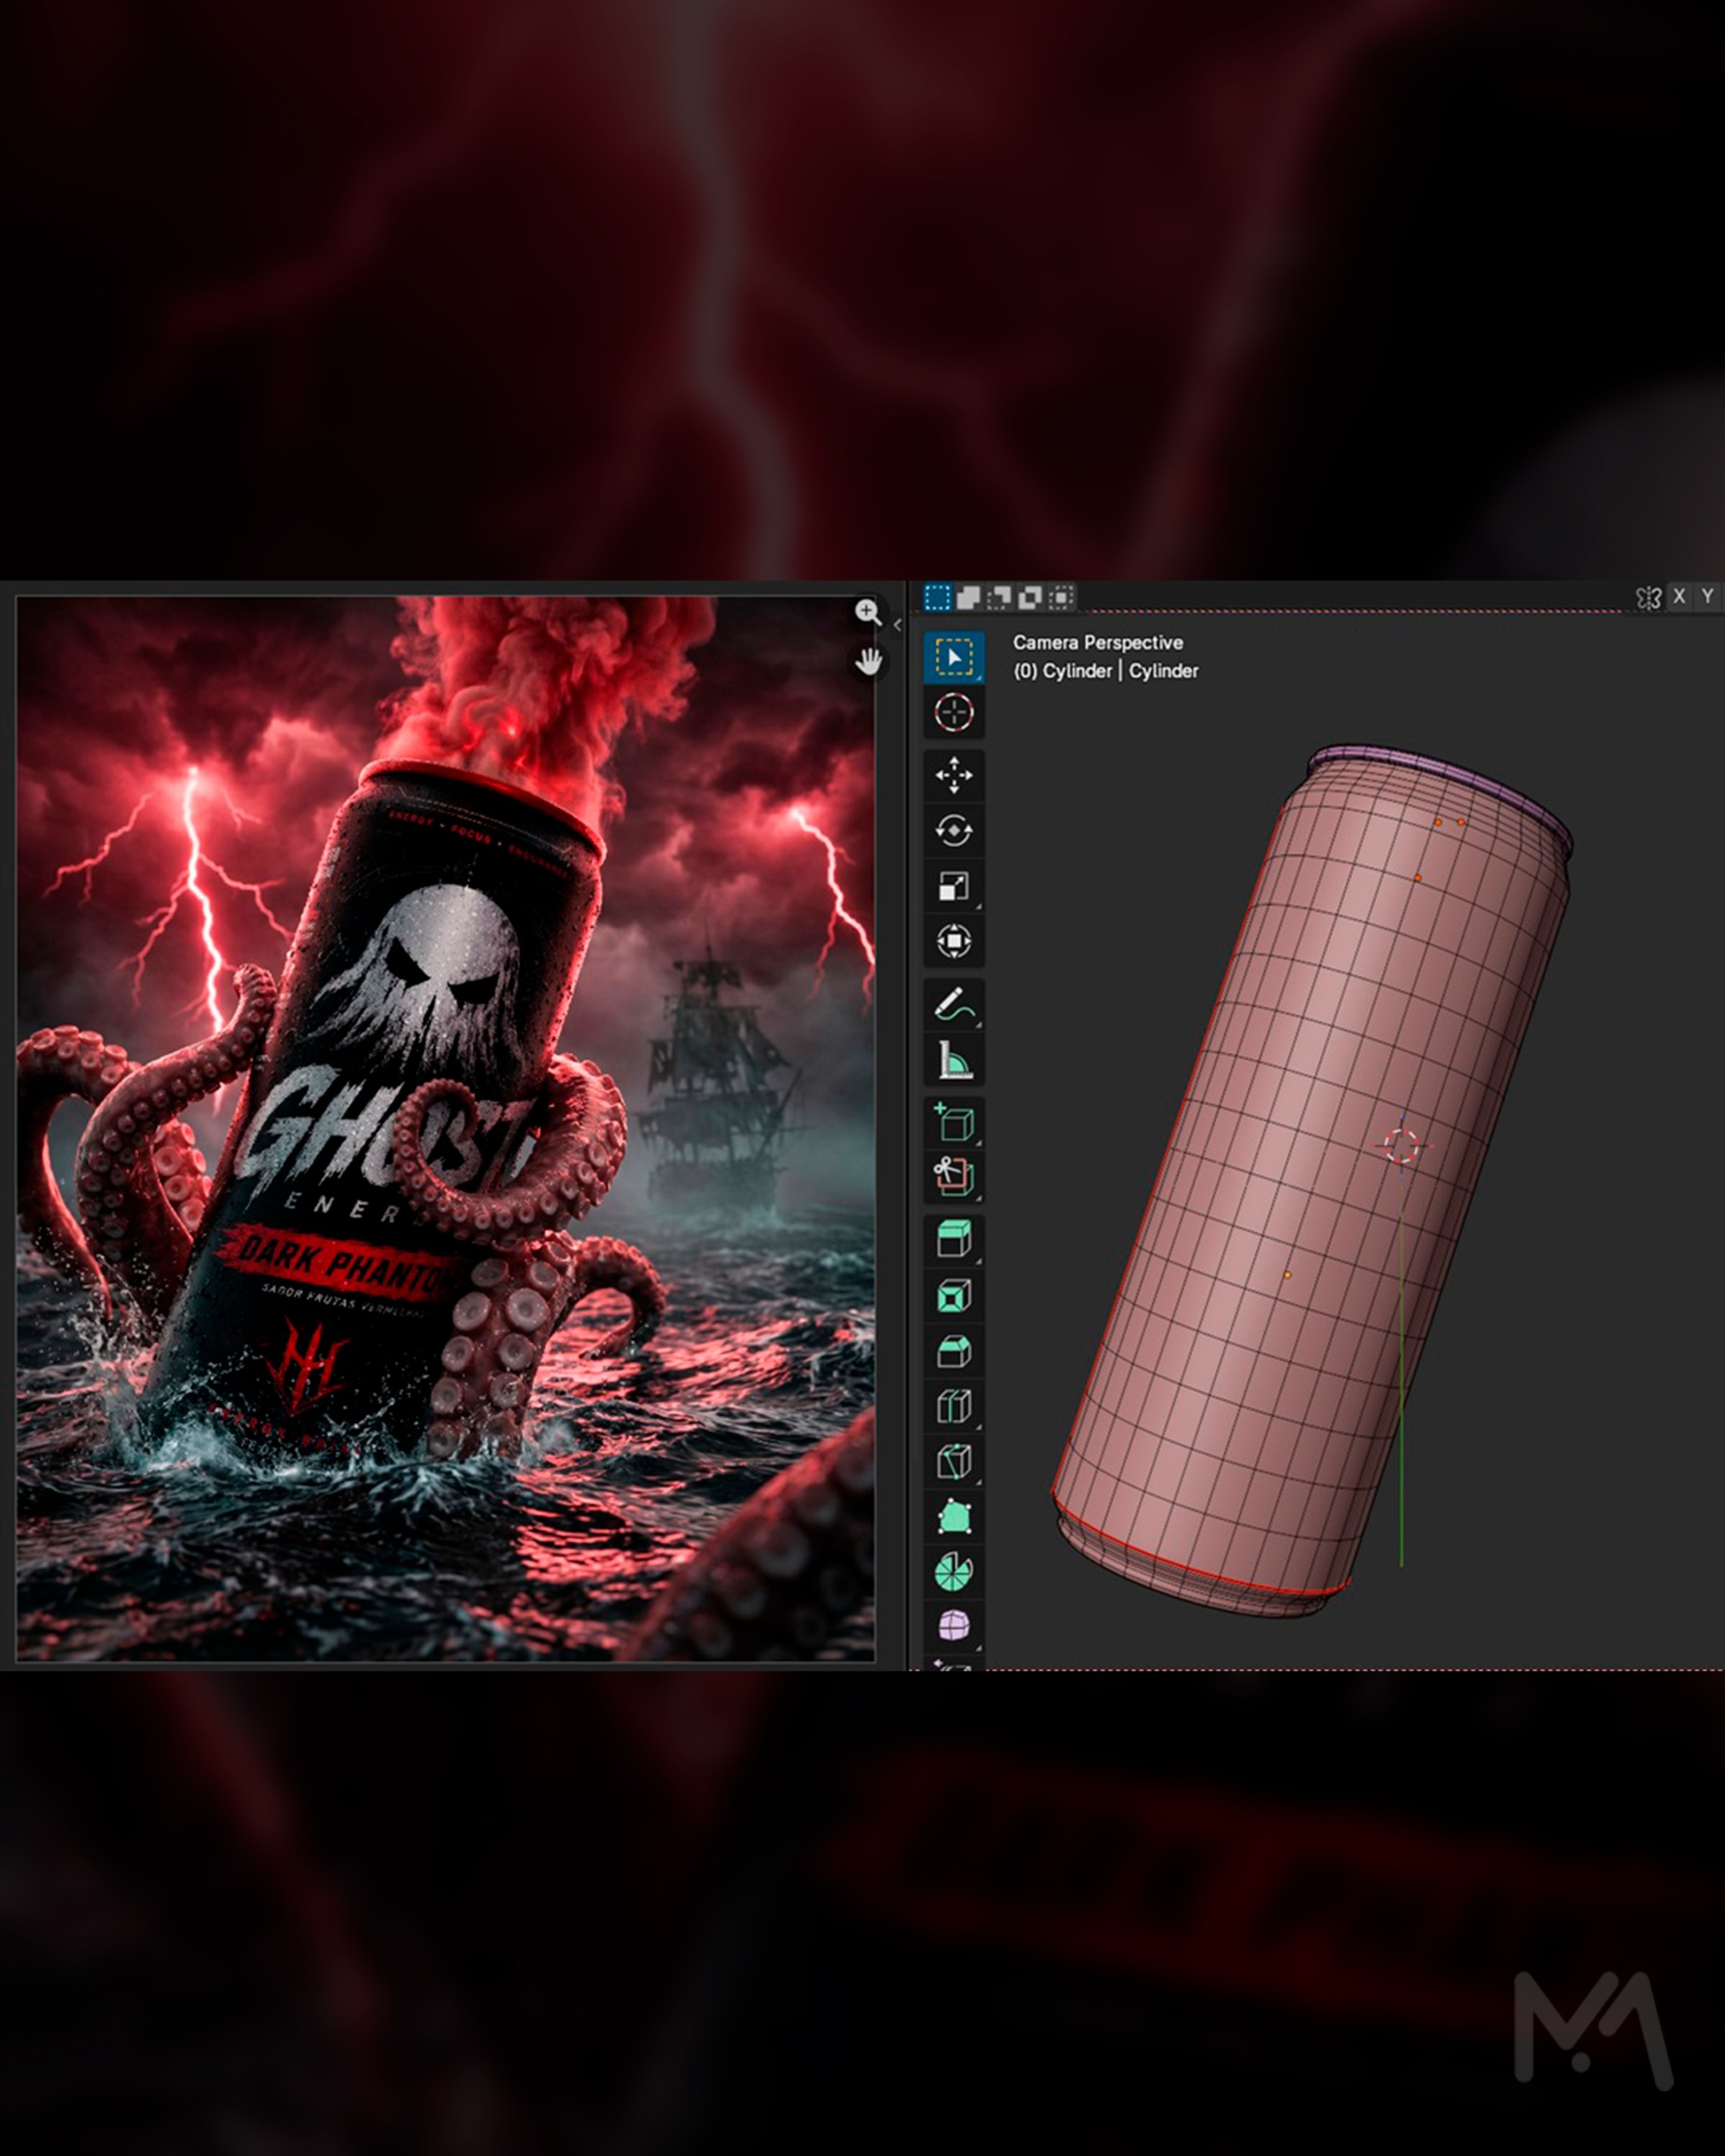Set selection mode to extend selection
Image resolution: width=1725 pixels, height=2156 pixels.
point(968,597)
